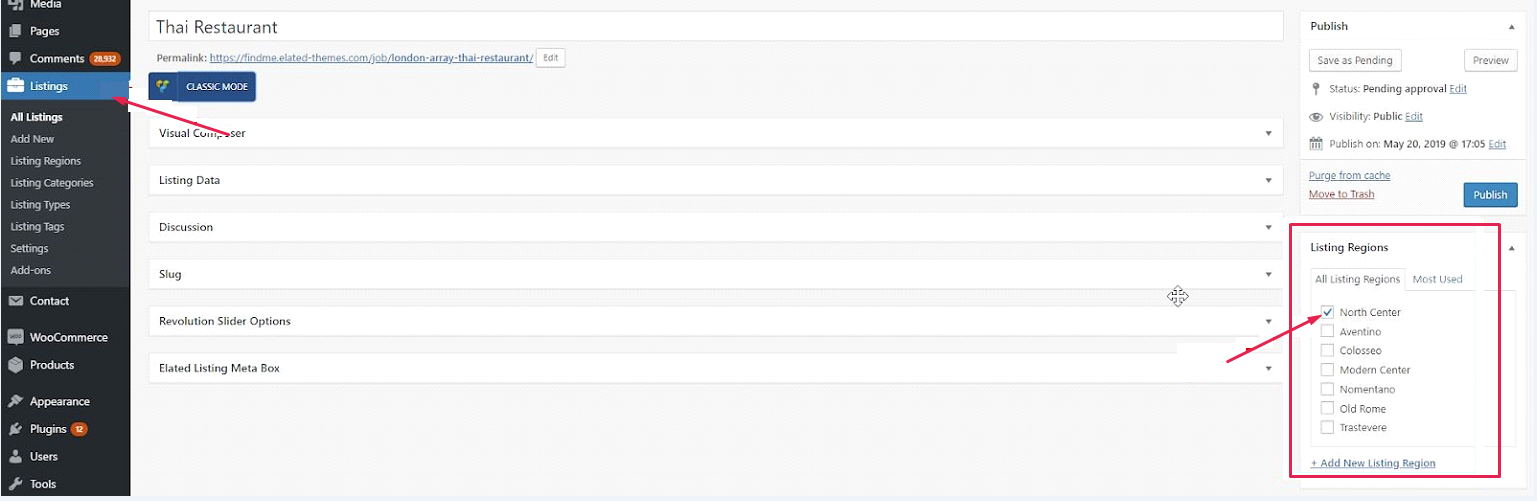Click the Comments speech bubble icon
This screenshot has width=1537, height=501.
tap(15, 58)
